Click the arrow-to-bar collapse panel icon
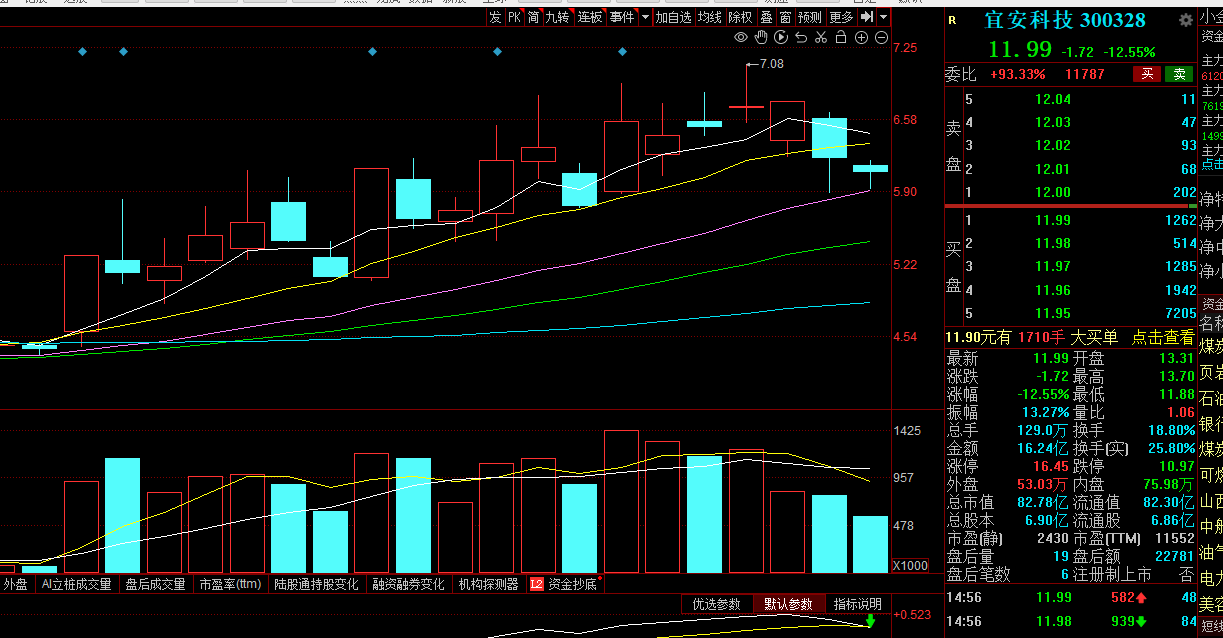The width and height of the screenshot is (1223, 638). (867, 17)
